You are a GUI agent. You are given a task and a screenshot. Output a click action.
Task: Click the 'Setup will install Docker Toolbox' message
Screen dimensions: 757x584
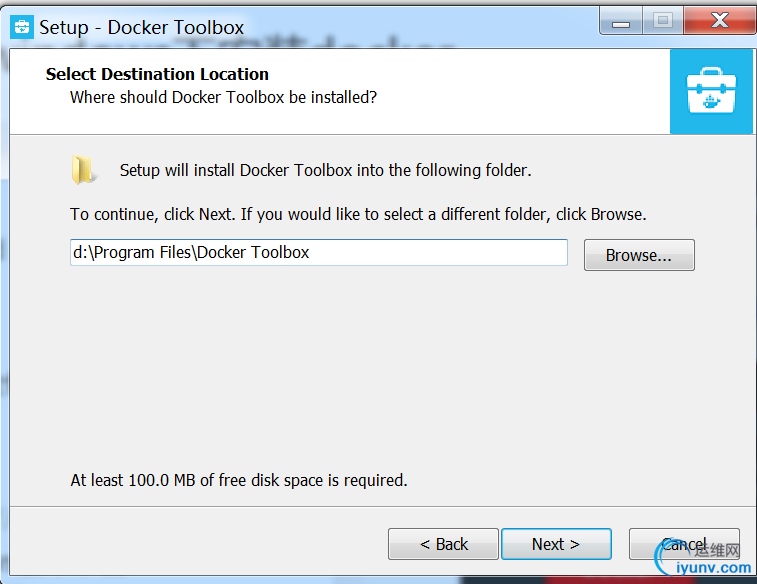pos(325,170)
